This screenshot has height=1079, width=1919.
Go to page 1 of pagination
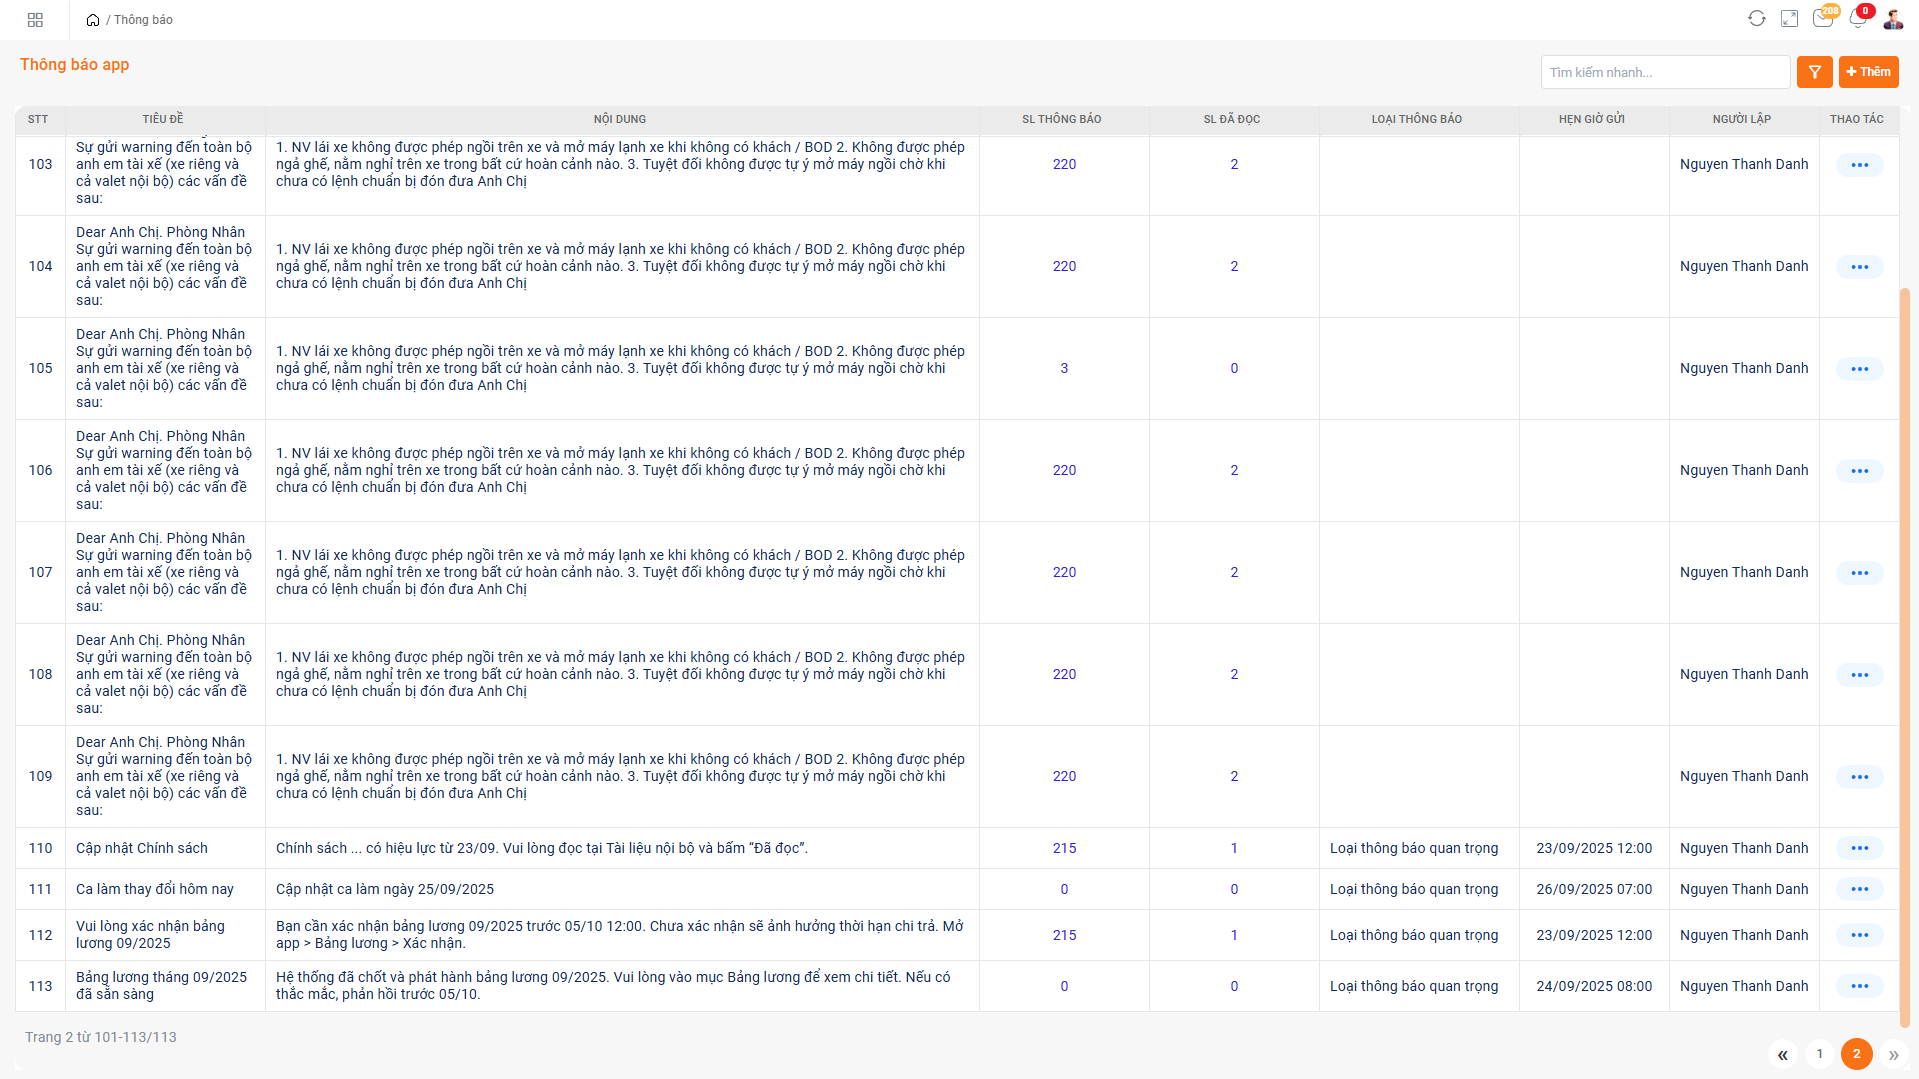click(x=1819, y=1054)
